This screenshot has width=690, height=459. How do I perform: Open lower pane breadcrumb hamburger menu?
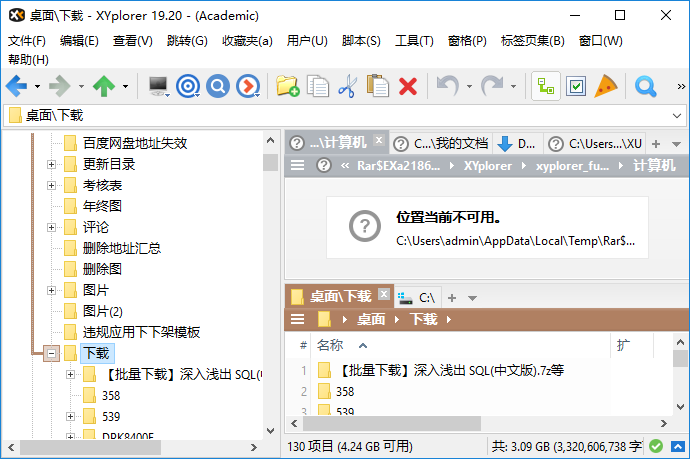297,319
